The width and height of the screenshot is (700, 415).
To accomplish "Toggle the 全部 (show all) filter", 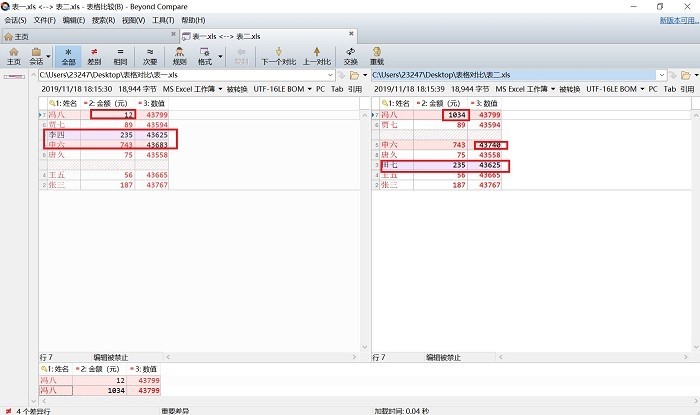I will [x=68, y=56].
